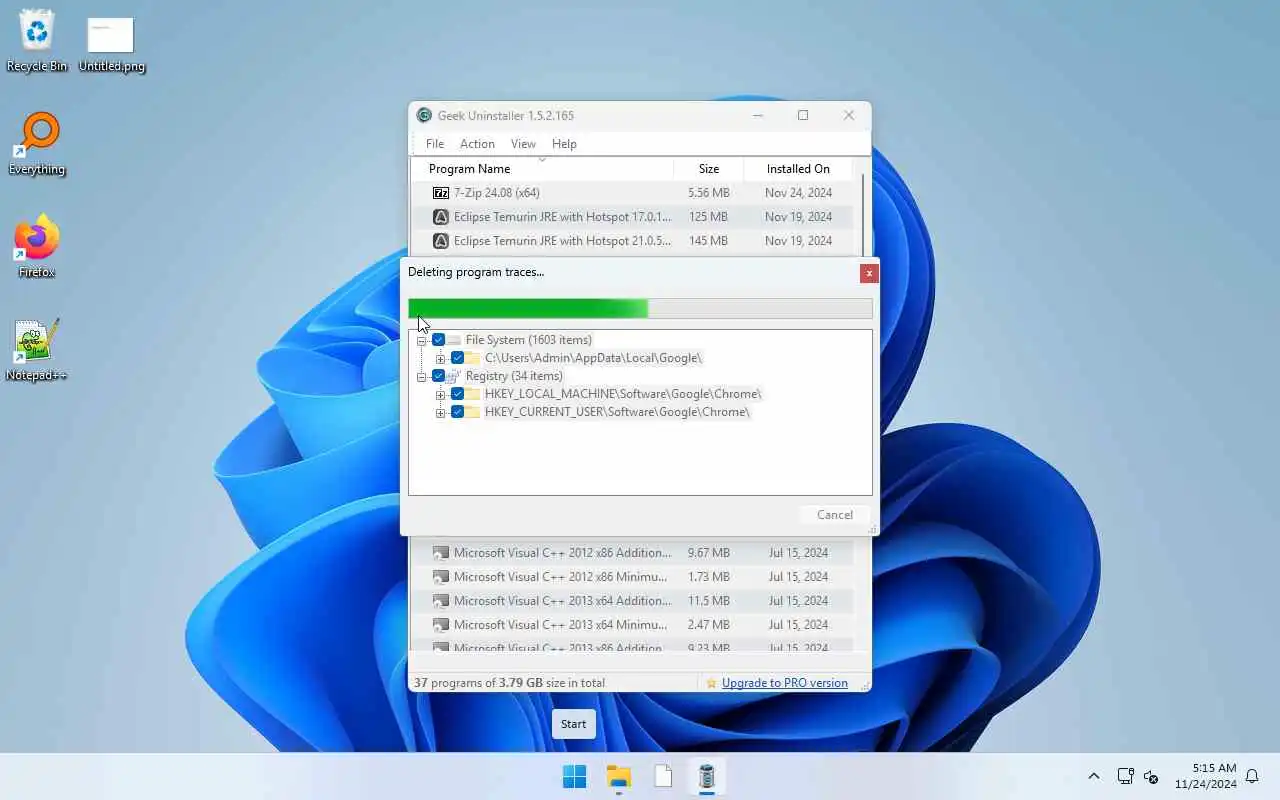Open the View menu

pos(523,144)
